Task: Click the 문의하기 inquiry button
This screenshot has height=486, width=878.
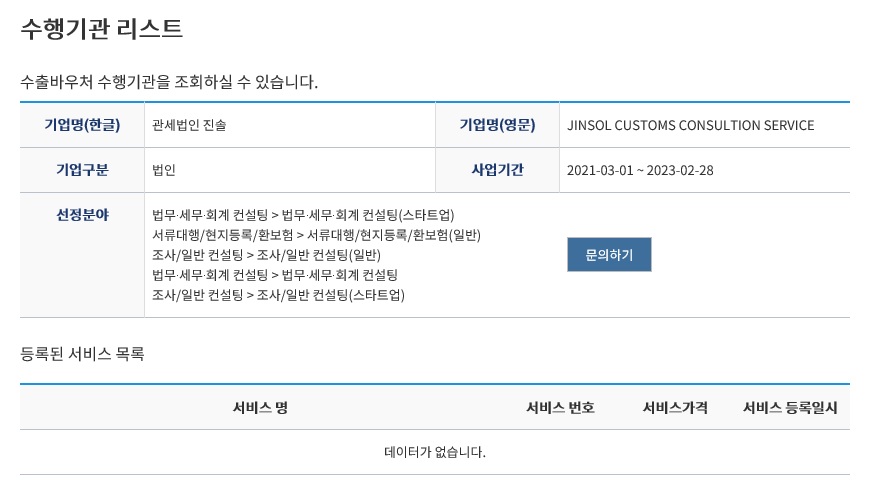Action: (608, 255)
